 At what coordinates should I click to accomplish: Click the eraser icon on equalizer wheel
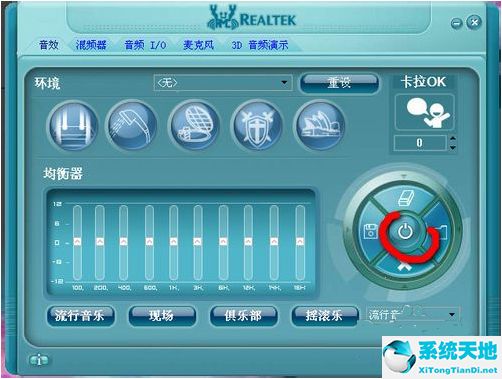coord(405,198)
